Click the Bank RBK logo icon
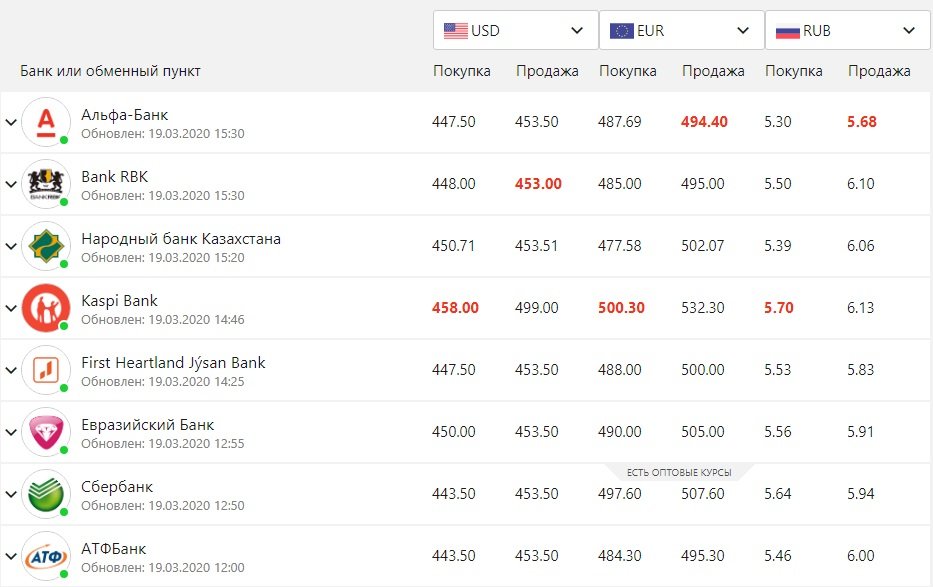 point(46,184)
